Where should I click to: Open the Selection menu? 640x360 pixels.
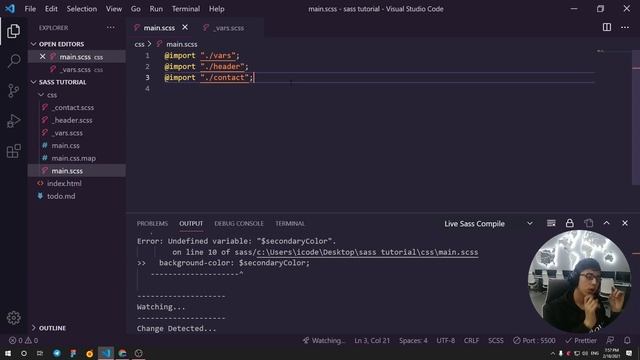tap(82, 9)
